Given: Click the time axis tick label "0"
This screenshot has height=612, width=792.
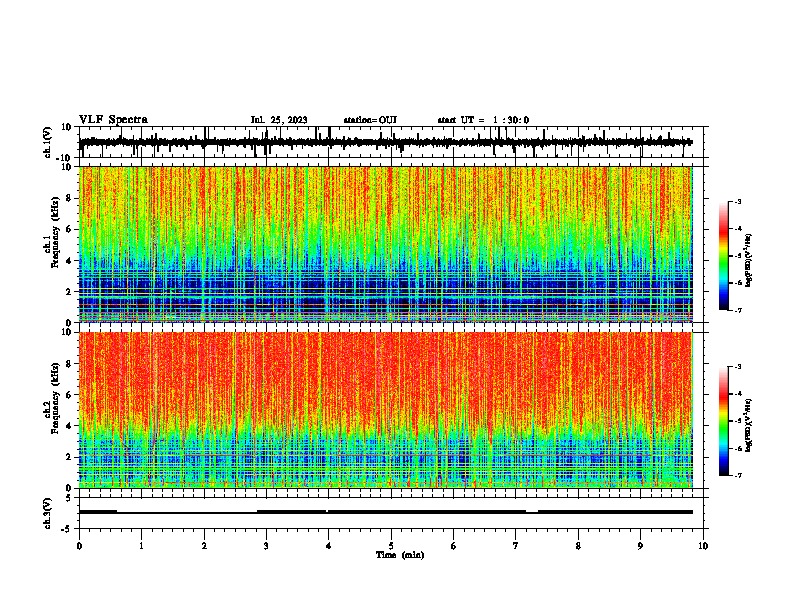Looking at the screenshot, I should pos(79,546).
